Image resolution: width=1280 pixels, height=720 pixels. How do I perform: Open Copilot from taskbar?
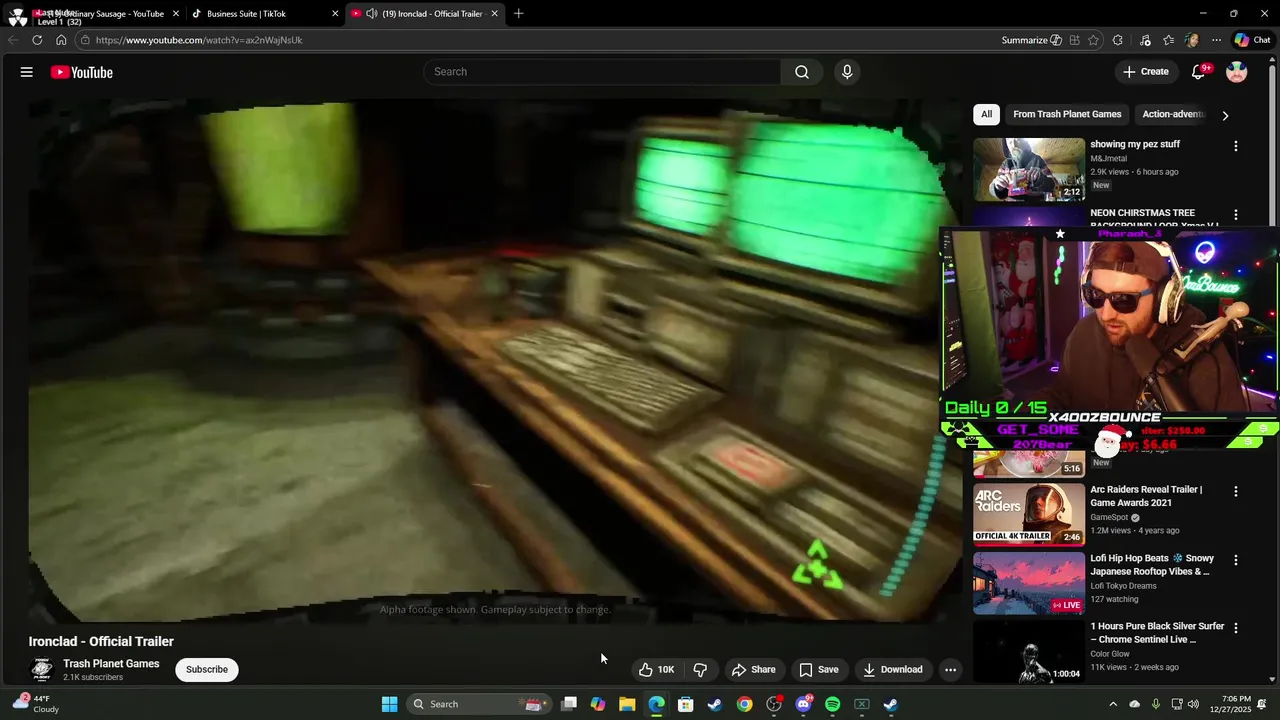click(x=598, y=704)
